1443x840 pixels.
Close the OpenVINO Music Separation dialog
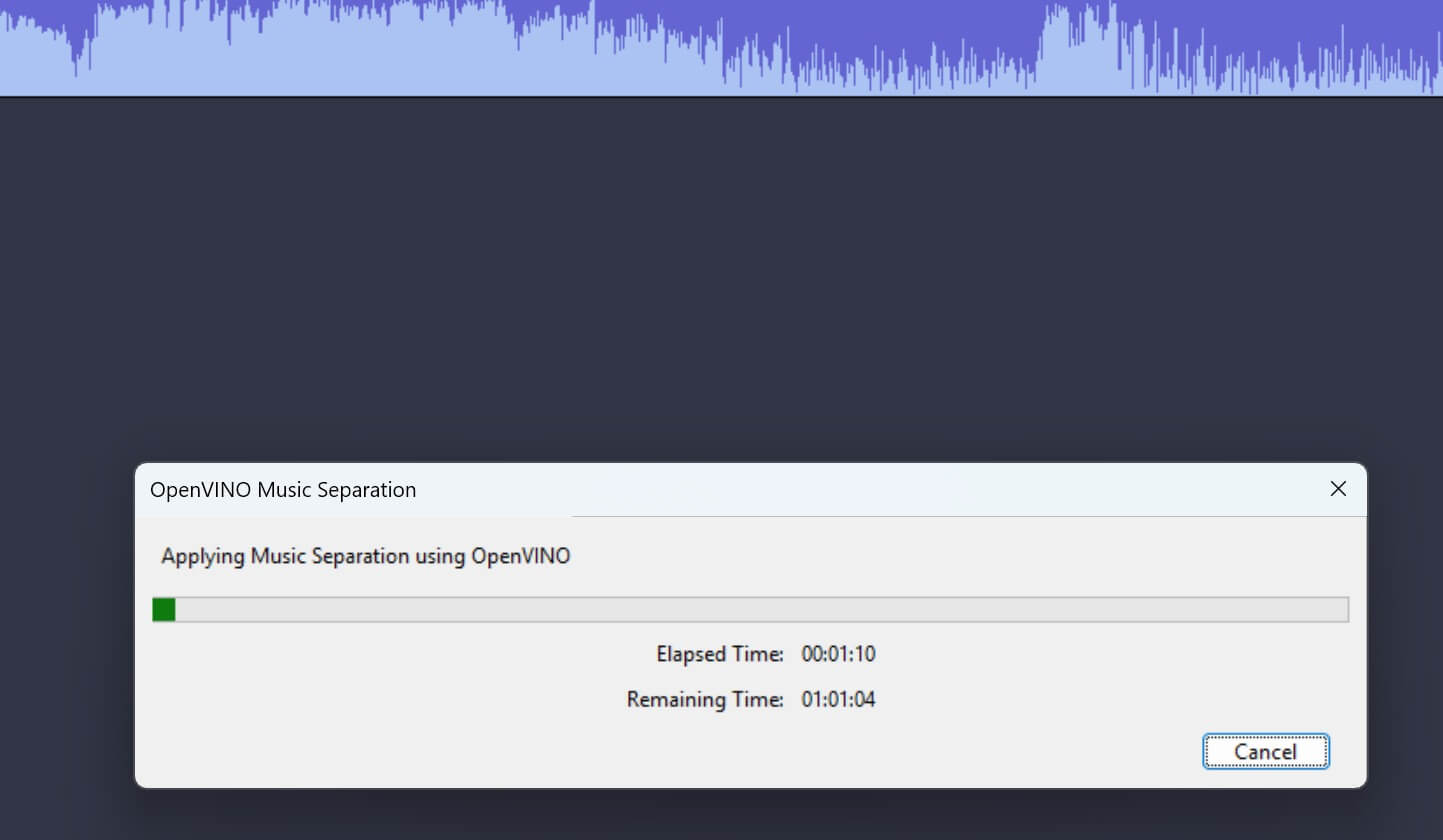(x=1338, y=489)
